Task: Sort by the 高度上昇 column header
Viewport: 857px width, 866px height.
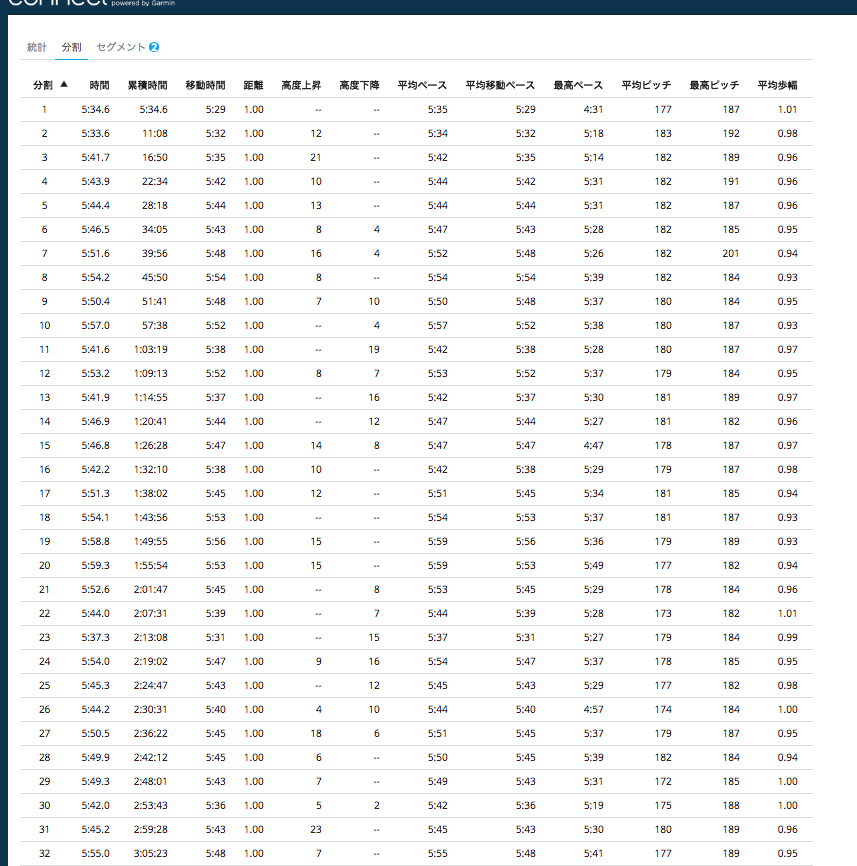Action: click(x=301, y=85)
